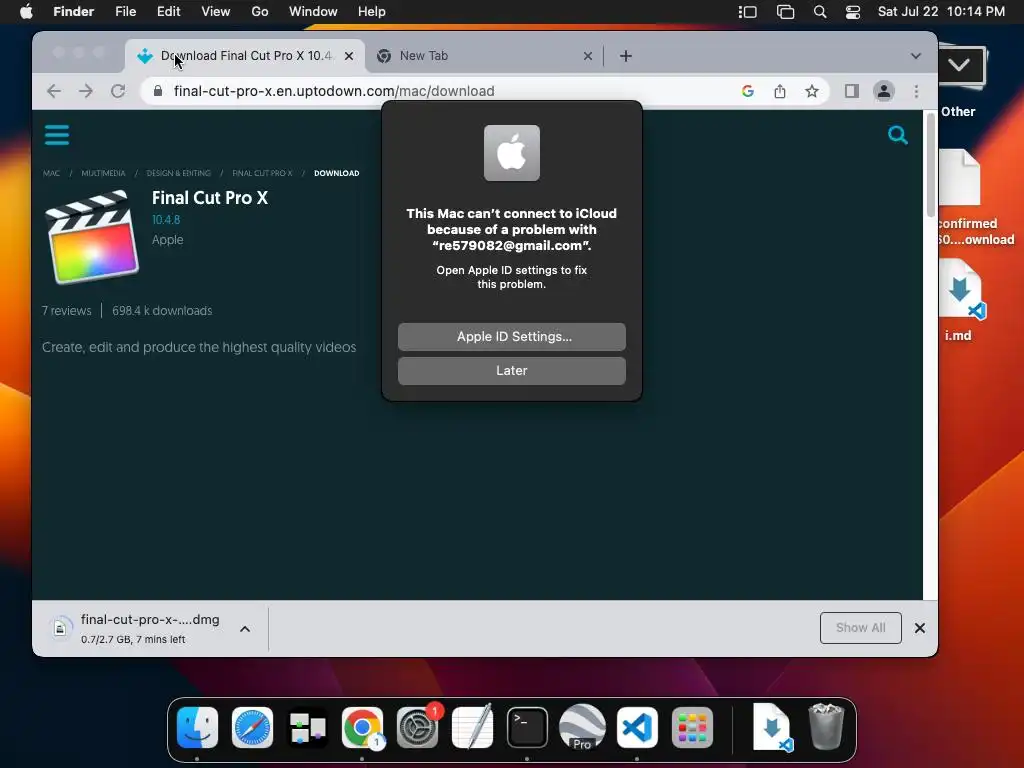Dismiss iCloud dialog with Later
Image resolution: width=1024 pixels, height=768 pixels.
coord(511,371)
